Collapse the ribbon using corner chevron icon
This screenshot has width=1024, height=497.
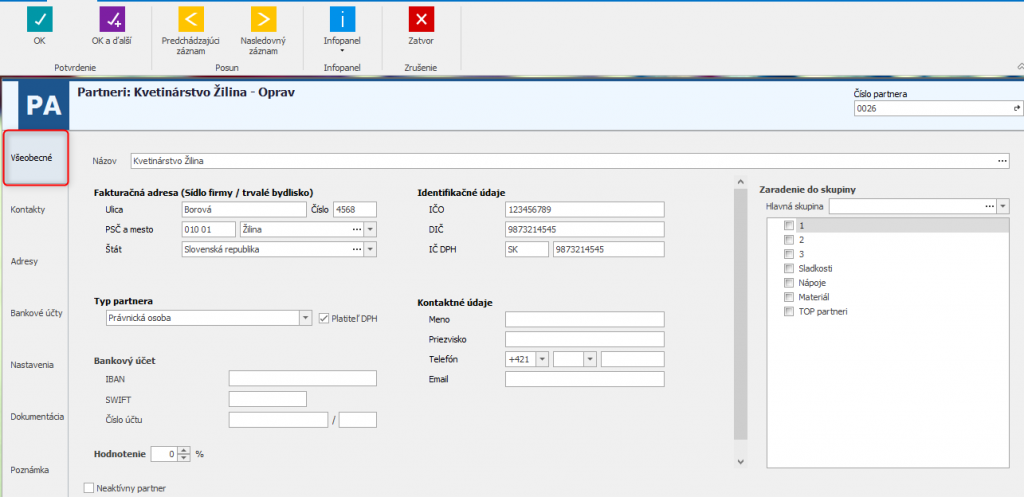click(x=1021, y=65)
